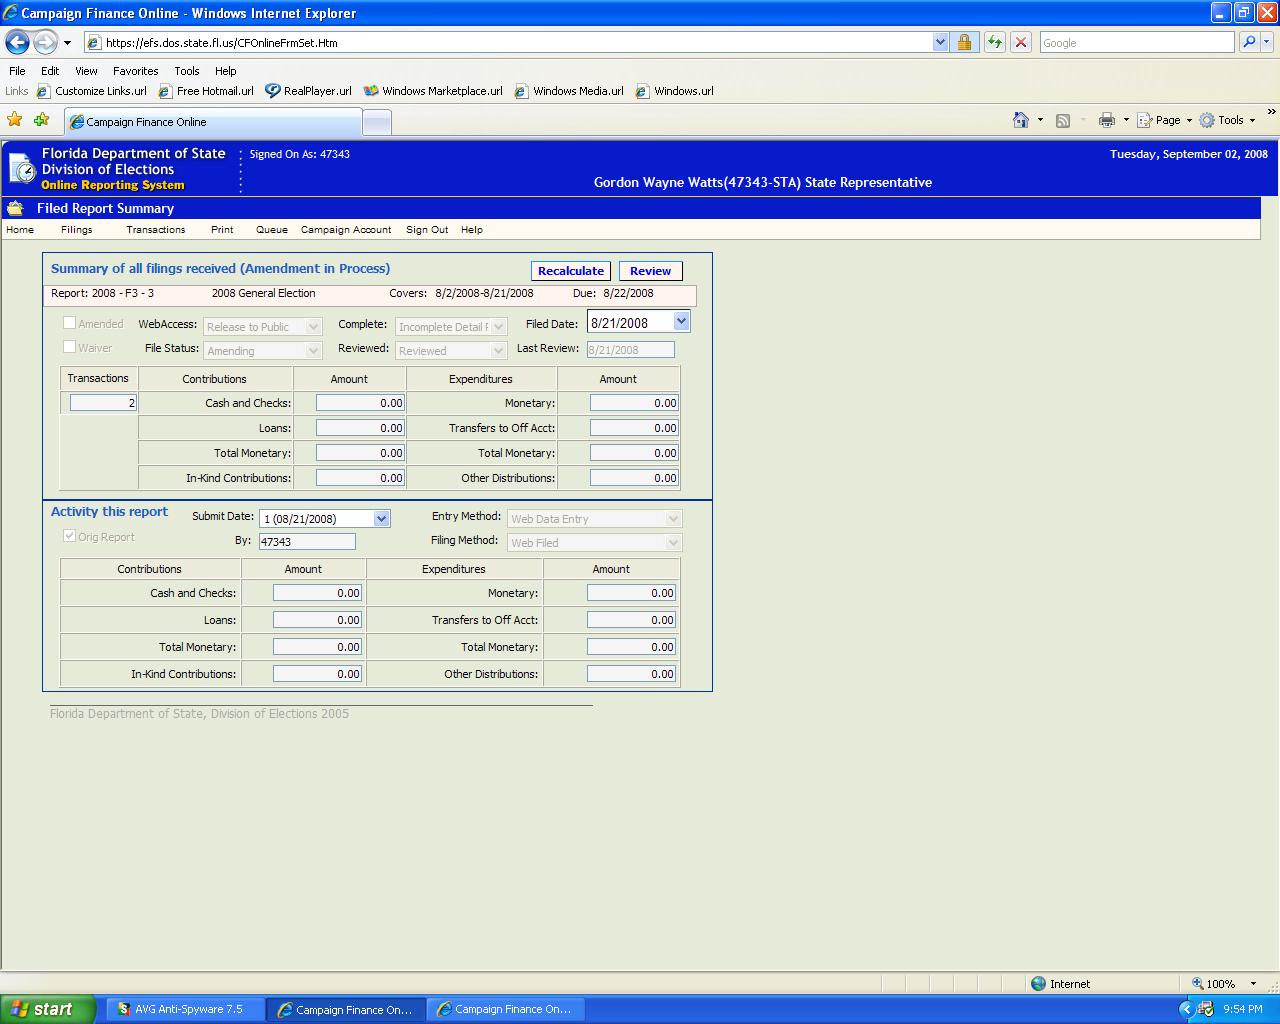This screenshot has width=1280, height=1024.
Task: Click summary Cash and Checks amount field
Action: [x=360, y=403]
